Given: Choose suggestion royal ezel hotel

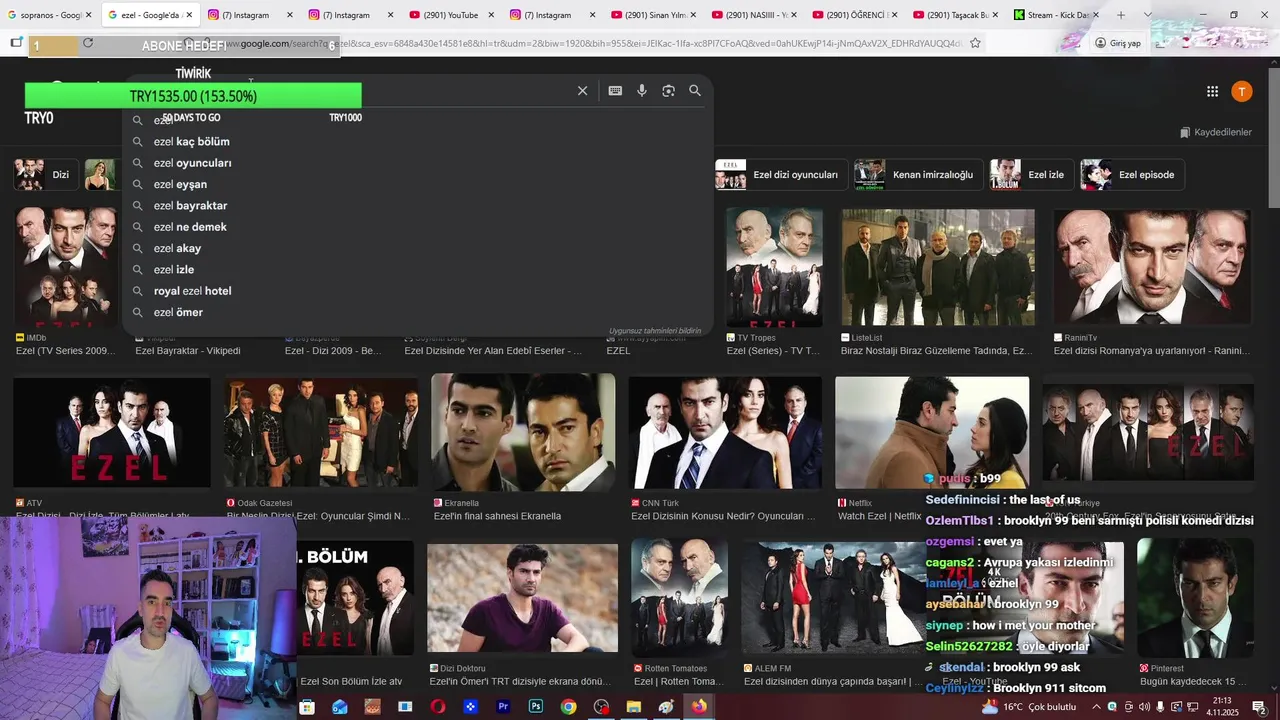Looking at the screenshot, I should click(418, 291).
